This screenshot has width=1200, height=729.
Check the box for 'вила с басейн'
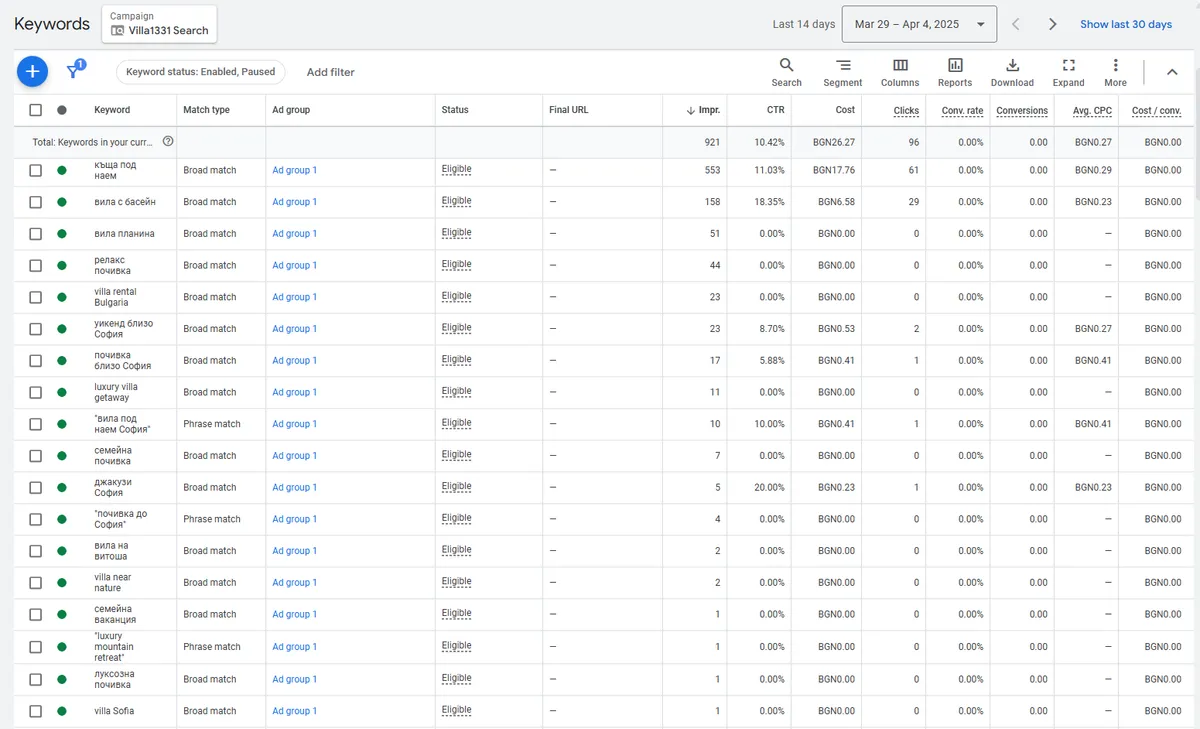point(36,202)
